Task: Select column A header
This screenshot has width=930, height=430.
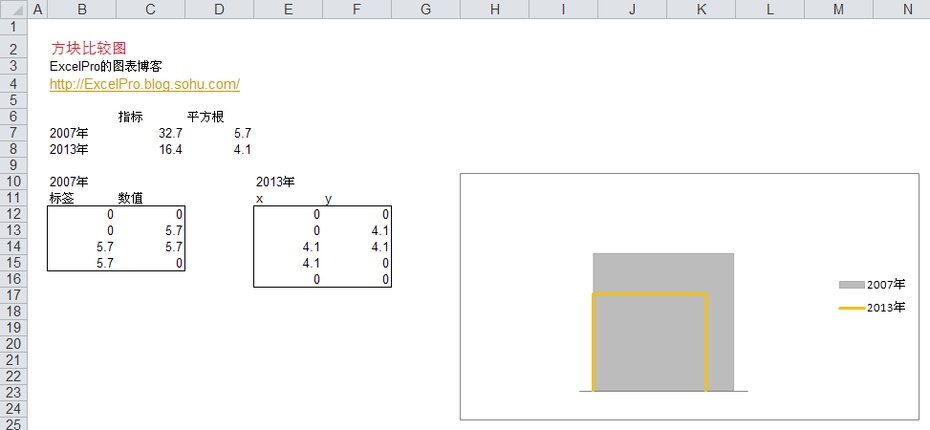Action: 37,9
